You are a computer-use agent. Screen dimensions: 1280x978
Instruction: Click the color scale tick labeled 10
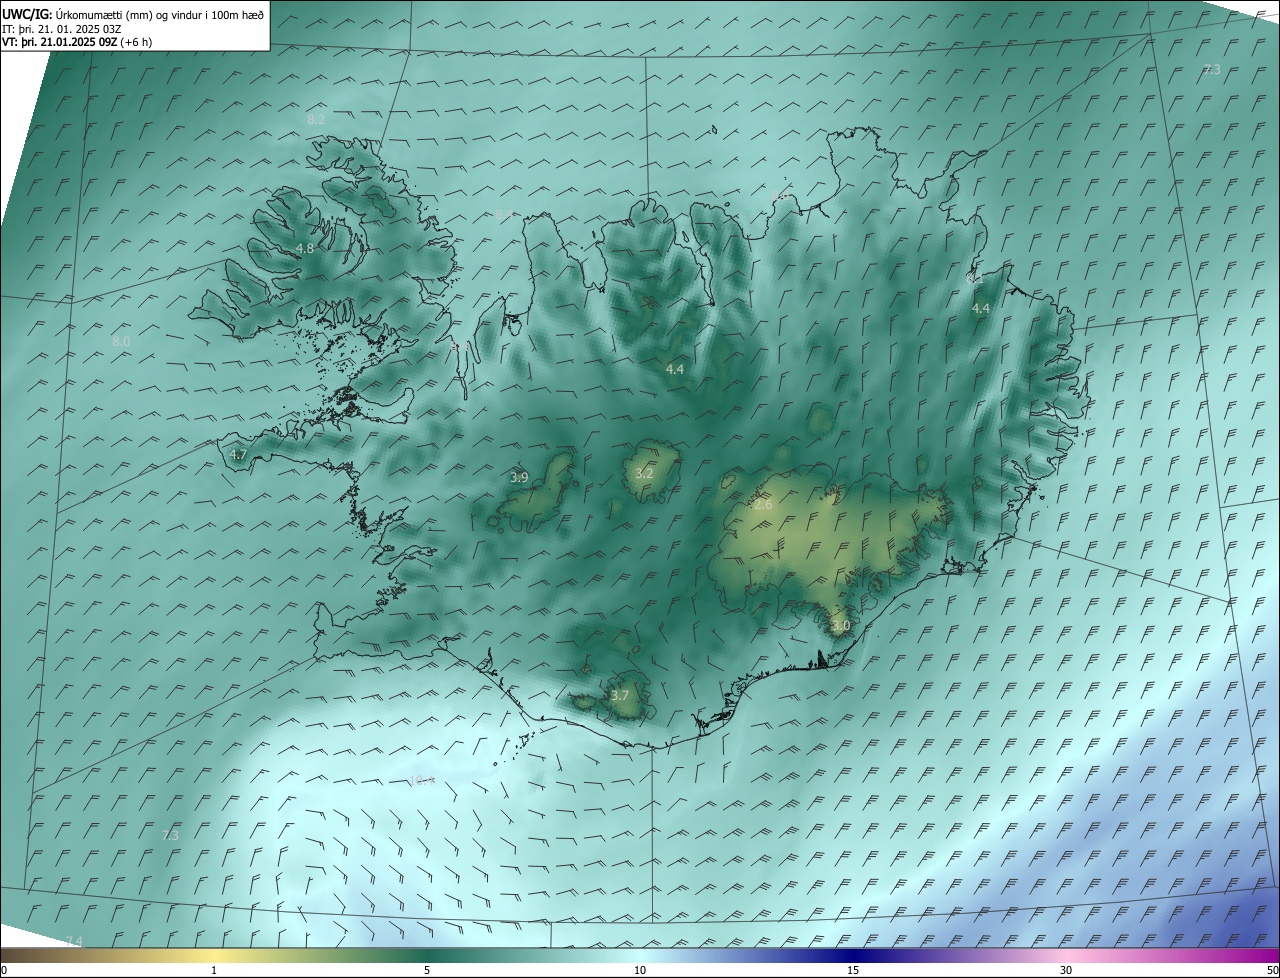coord(640,970)
